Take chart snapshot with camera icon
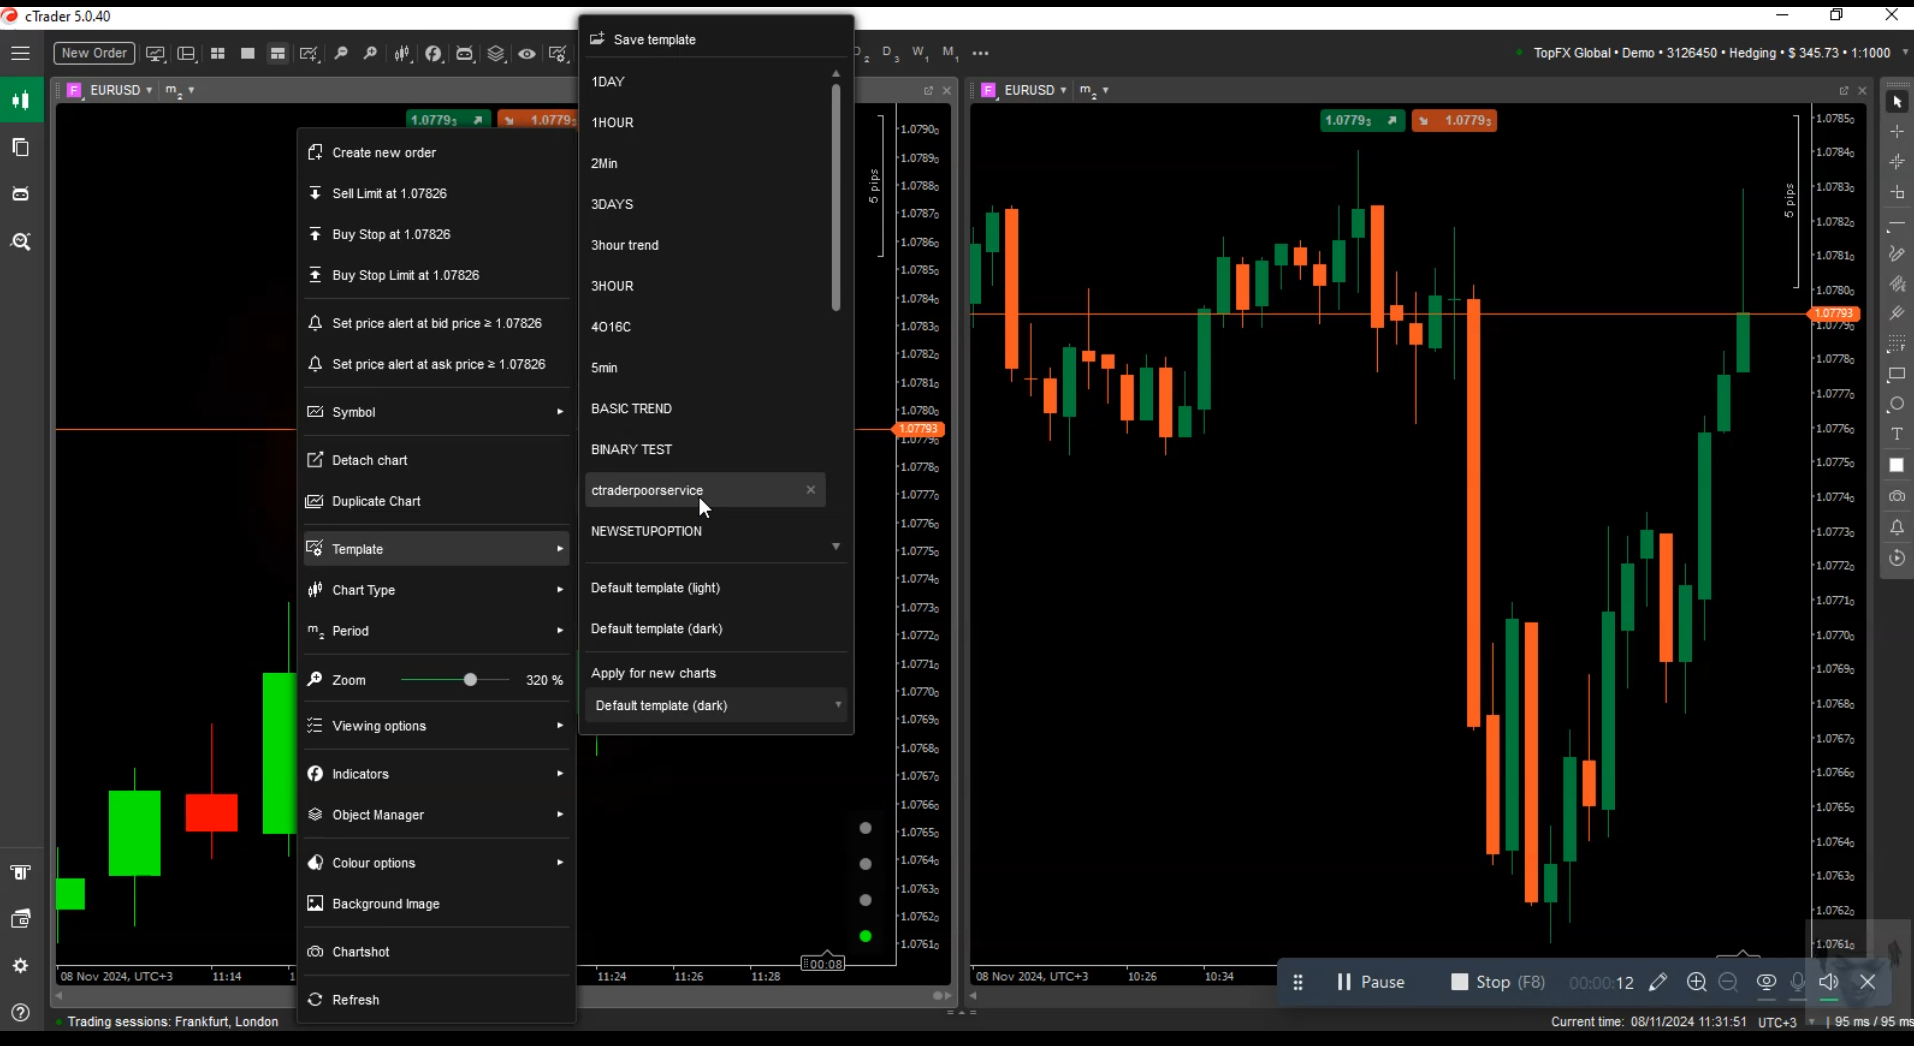Screen dimensions: 1914x1046 pos(1897,497)
